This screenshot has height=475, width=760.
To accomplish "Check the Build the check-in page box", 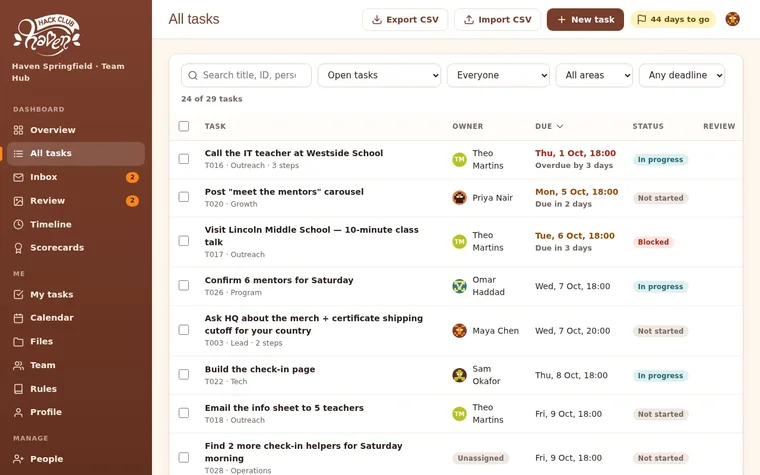I will point(184,375).
